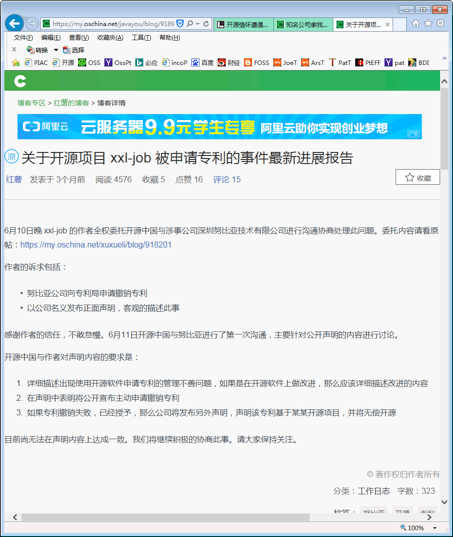The width and height of the screenshot is (453, 537).
Task: Open the xuxueli blog 918201 link
Action: point(96,245)
